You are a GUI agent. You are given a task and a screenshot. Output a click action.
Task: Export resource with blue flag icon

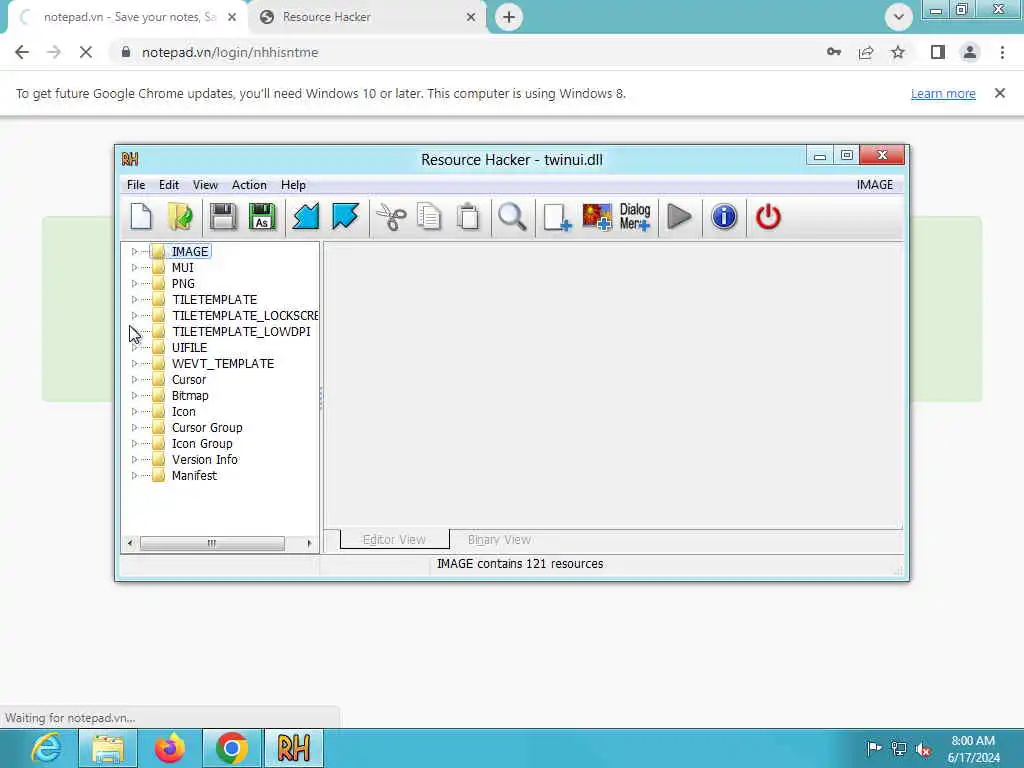click(345, 217)
